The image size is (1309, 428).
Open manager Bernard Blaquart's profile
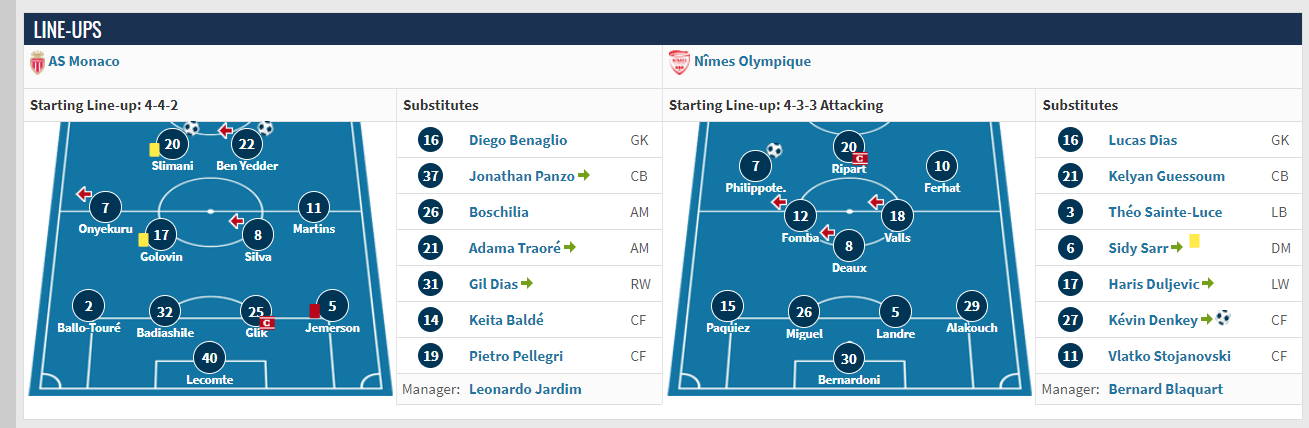tap(1166, 389)
